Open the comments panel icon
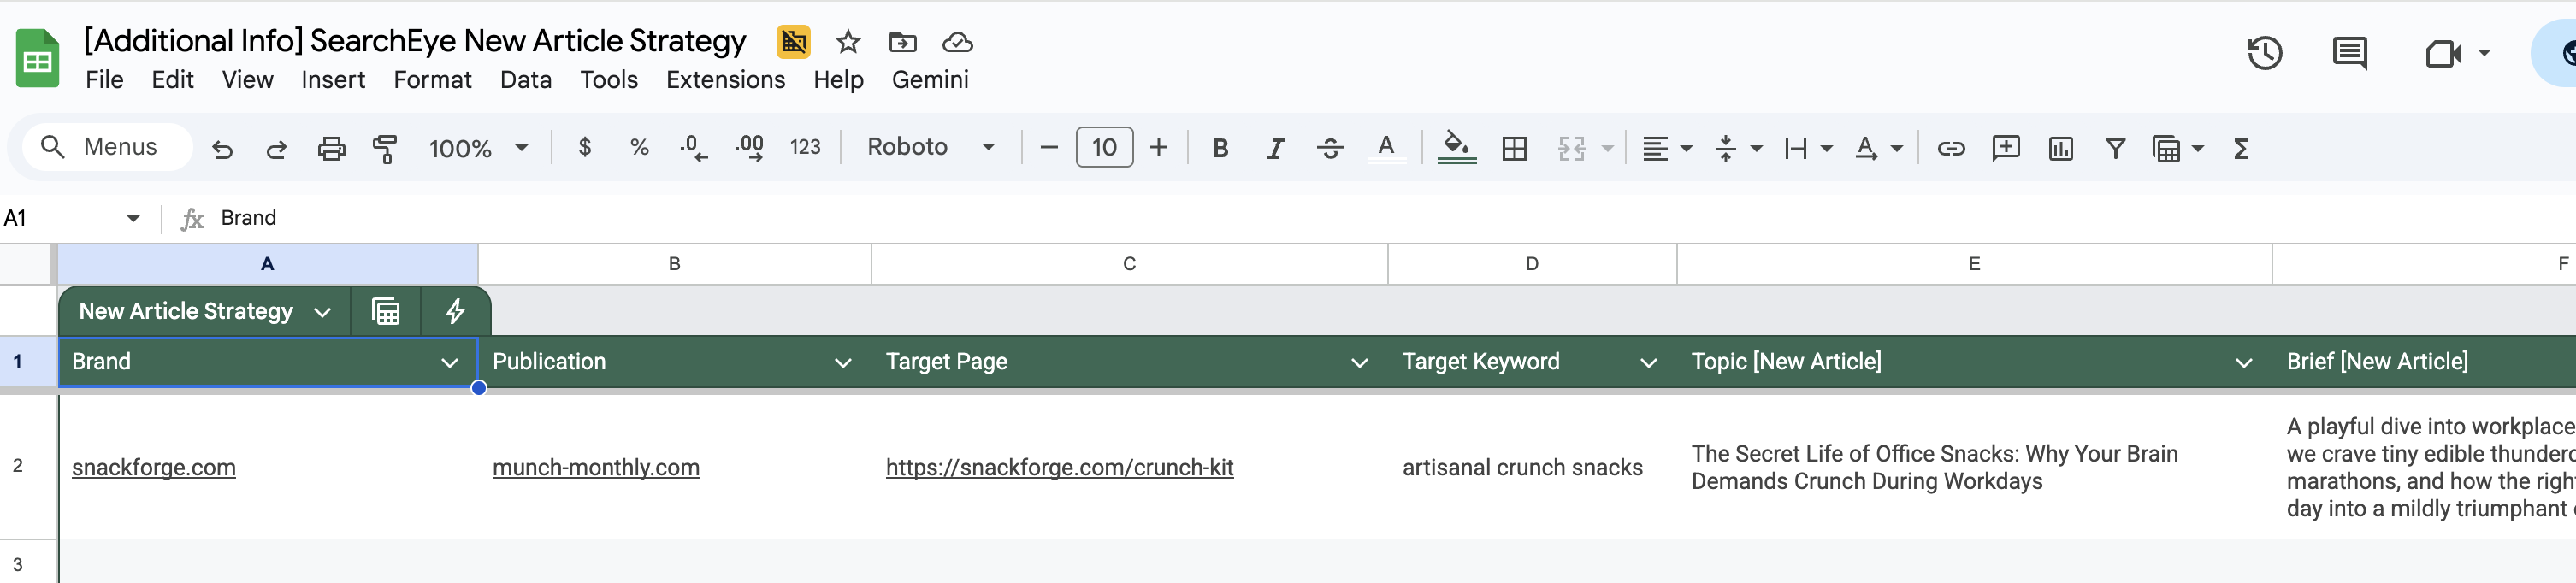The height and width of the screenshot is (583, 2576). coord(2349,52)
